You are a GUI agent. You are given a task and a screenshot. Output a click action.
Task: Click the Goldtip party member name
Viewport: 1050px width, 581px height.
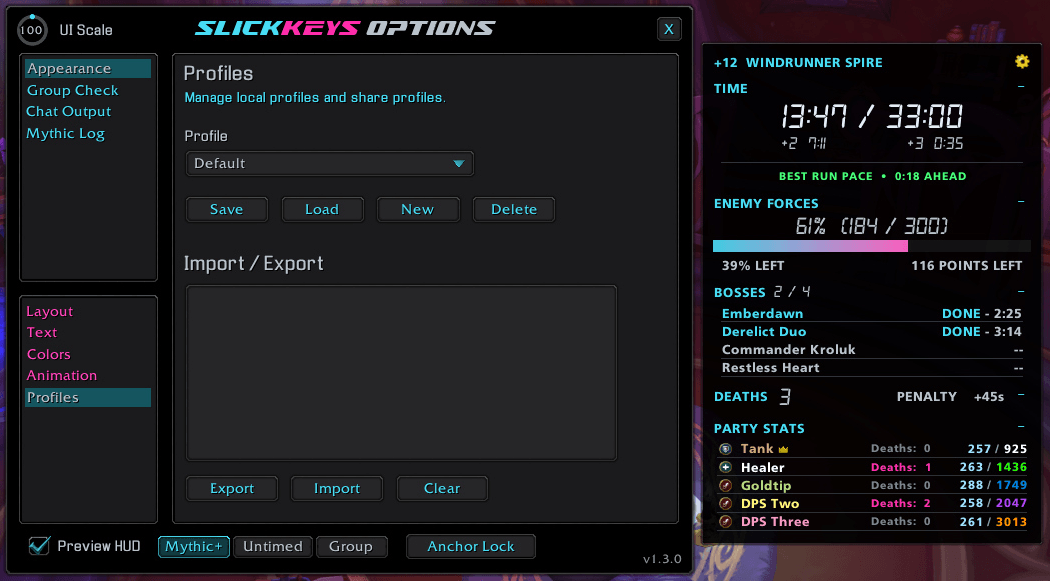tap(765, 485)
